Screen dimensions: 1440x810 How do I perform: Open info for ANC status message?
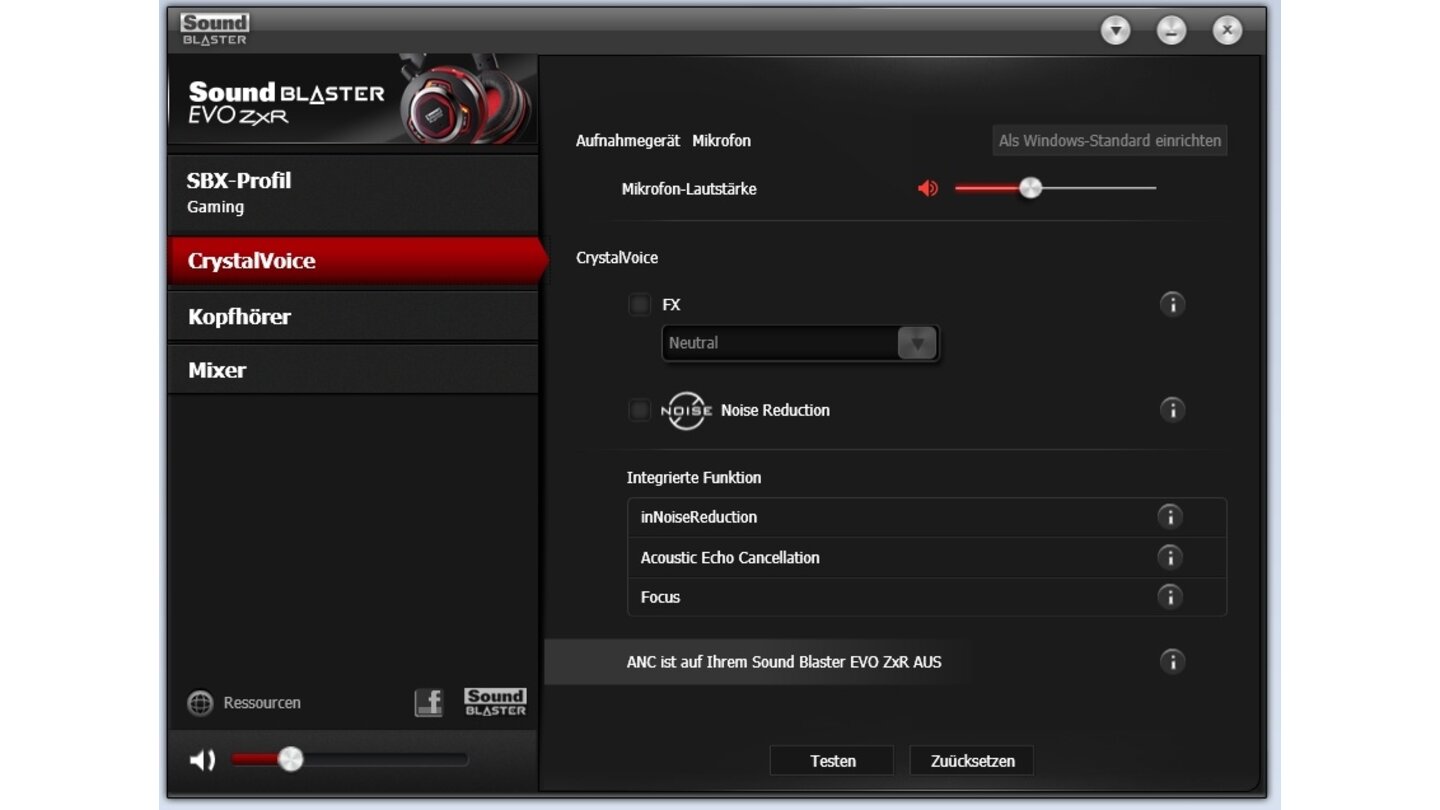pos(1172,661)
